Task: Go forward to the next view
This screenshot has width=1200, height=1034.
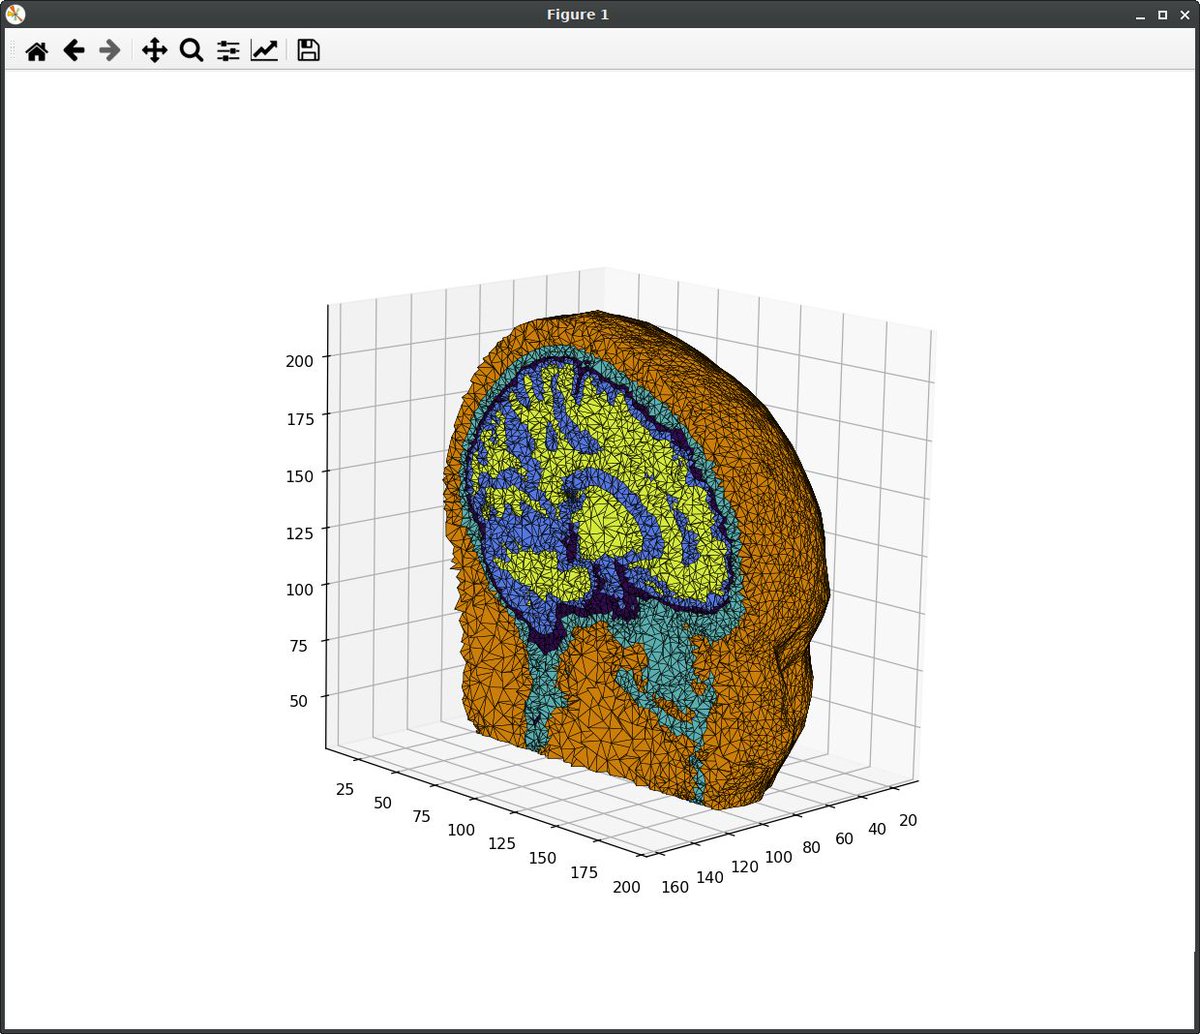Action: (110, 51)
